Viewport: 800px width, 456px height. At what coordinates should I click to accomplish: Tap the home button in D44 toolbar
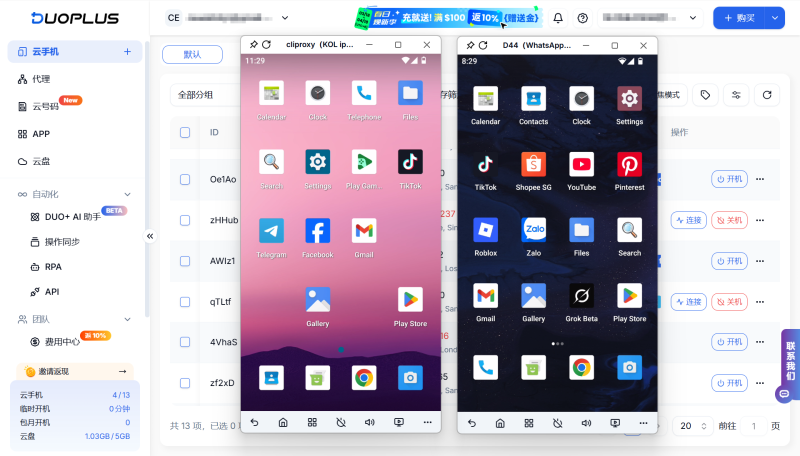tap(500, 423)
